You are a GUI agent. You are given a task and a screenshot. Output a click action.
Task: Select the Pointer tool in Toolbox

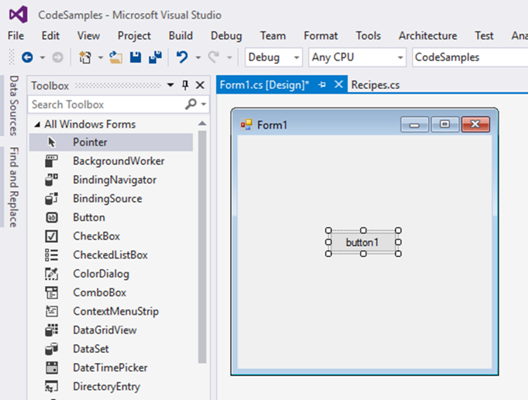point(111,142)
